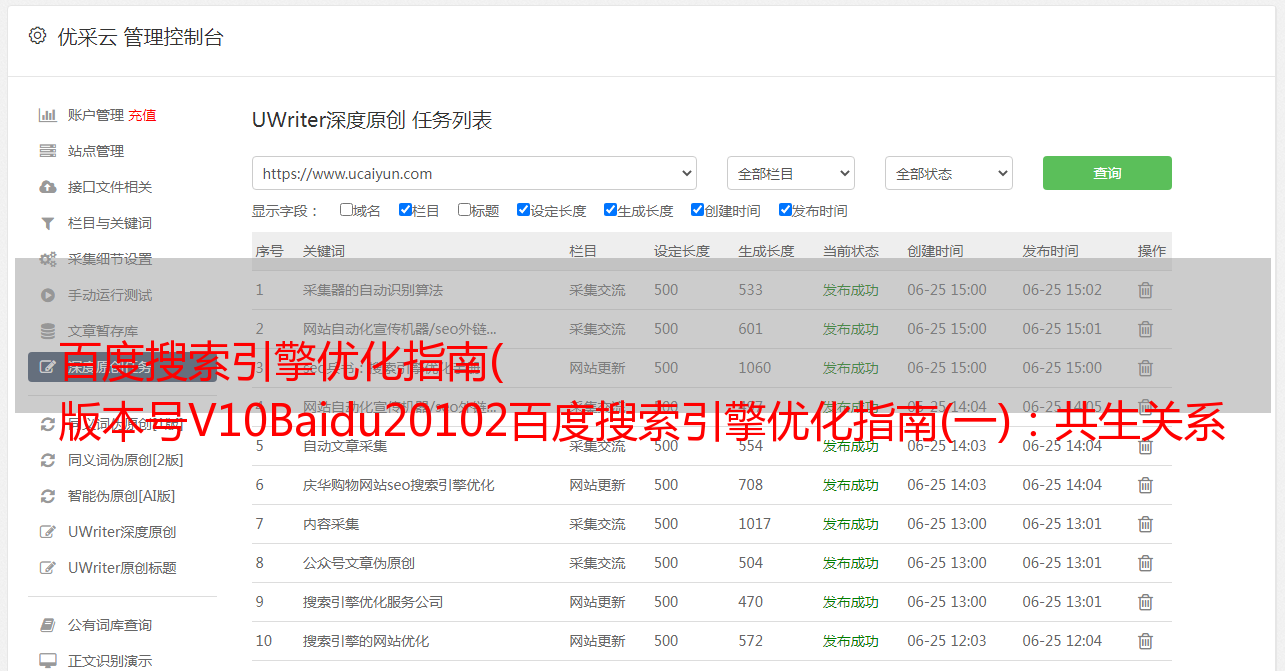Screen dimensions: 1285x671
Task: Enable the 标题 display field checkbox
Action: pyautogui.click(x=464, y=210)
